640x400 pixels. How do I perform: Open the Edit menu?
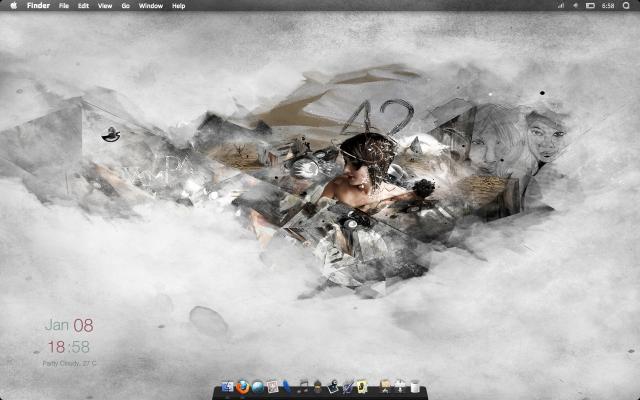pyautogui.click(x=83, y=6)
